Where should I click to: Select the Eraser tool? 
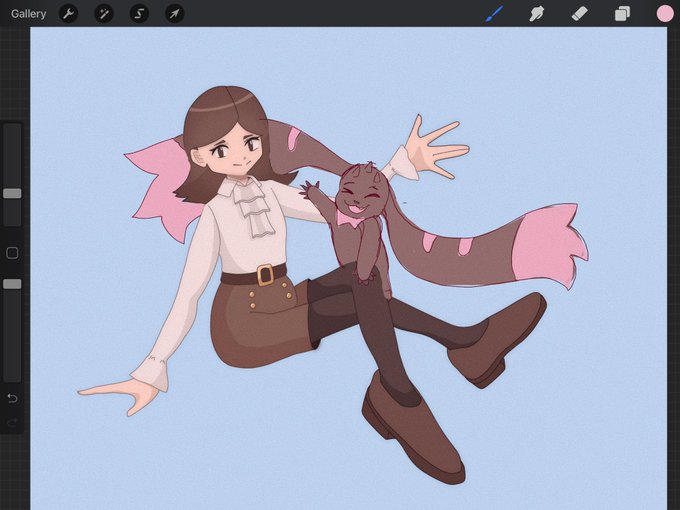click(579, 14)
